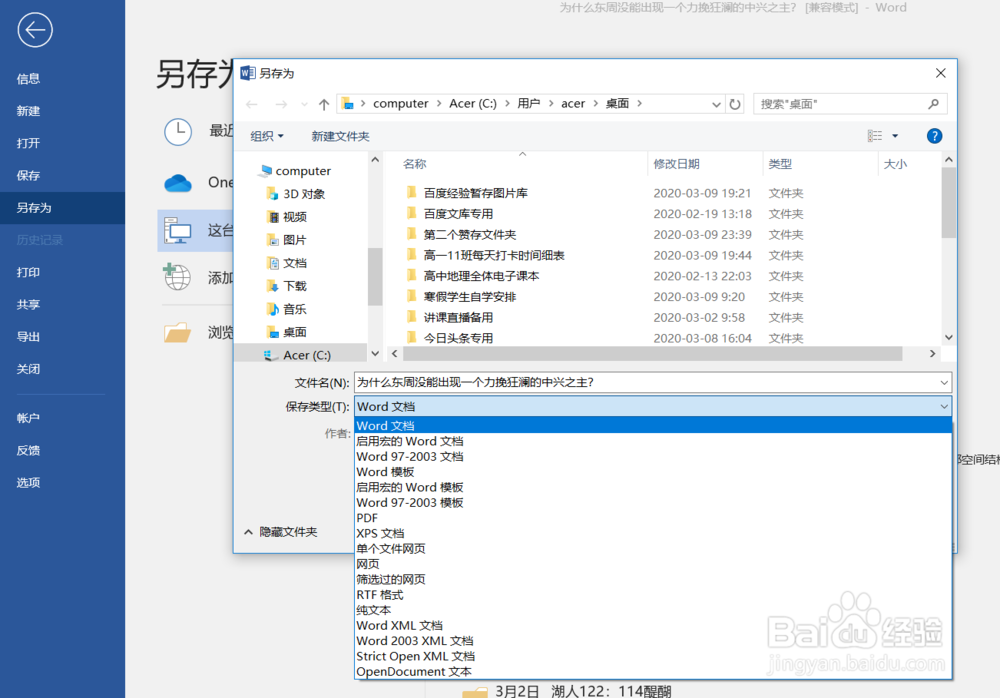Open the 组织 menu
This screenshot has height=698, width=1000.
point(267,136)
